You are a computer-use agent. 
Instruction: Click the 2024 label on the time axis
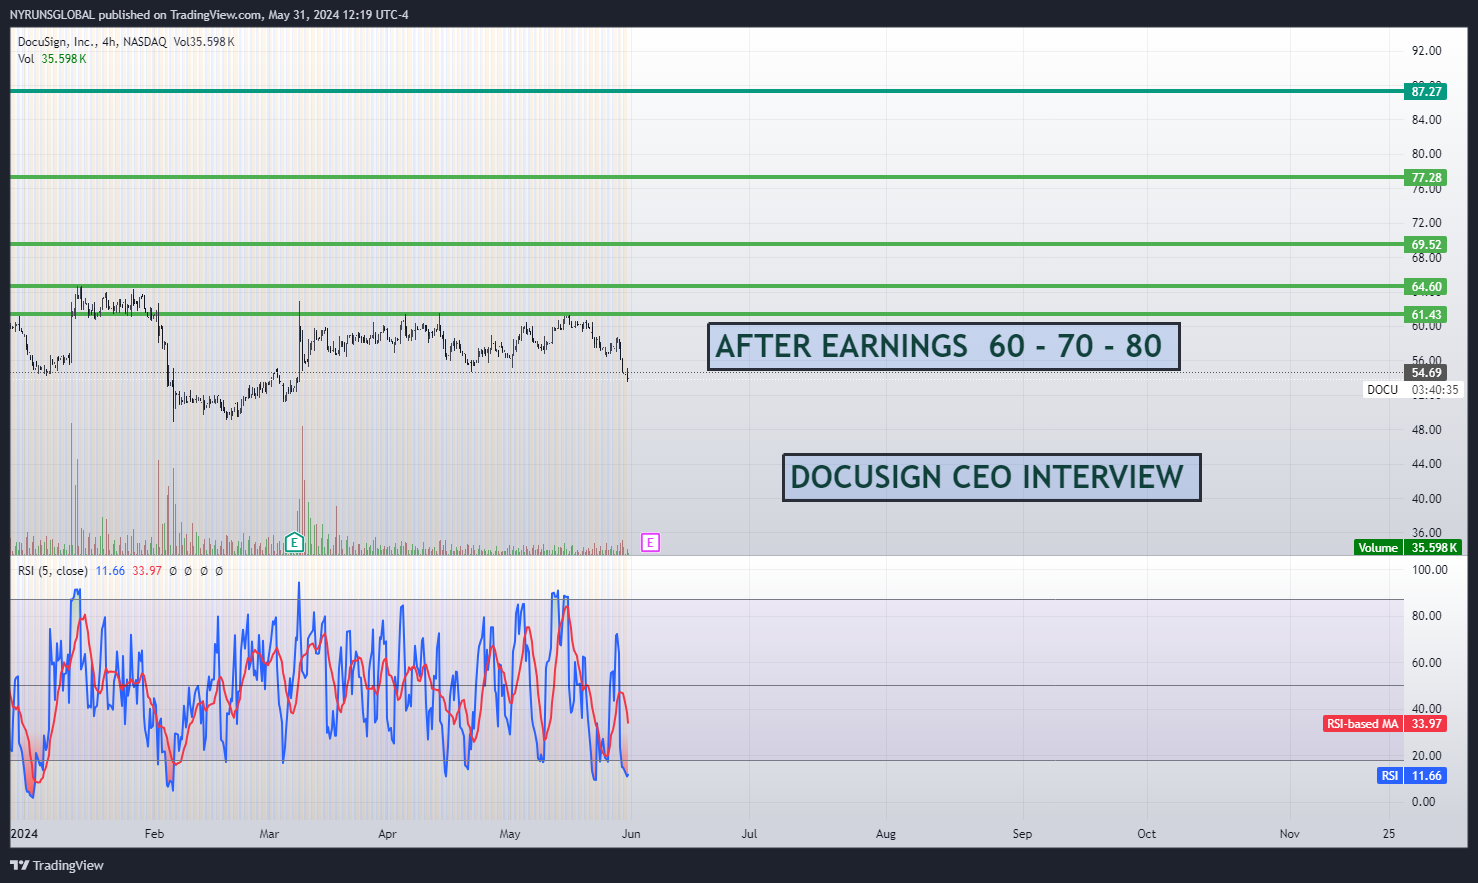tap(24, 834)
